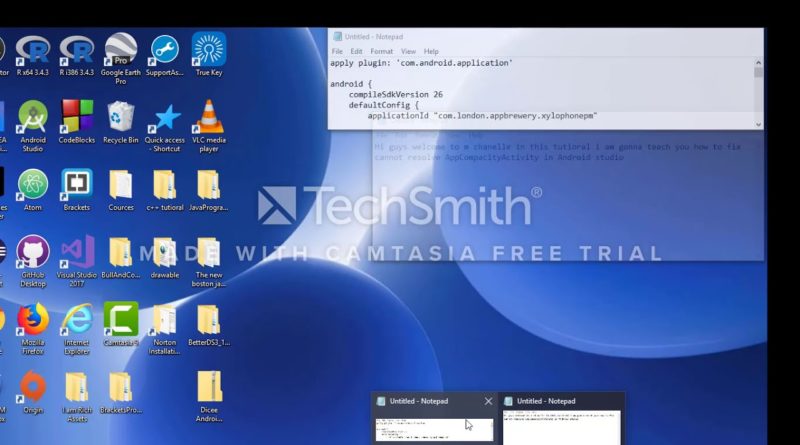Viewport: 800px width, 445px height.
Task: Open The new boston ja... folder
Action: pyautogui.click(x=209, y=262)
